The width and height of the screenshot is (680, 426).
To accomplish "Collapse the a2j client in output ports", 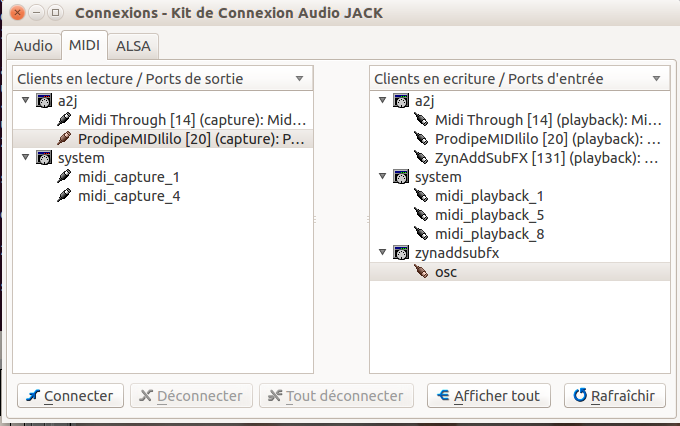I will click(x=26, y=101).
